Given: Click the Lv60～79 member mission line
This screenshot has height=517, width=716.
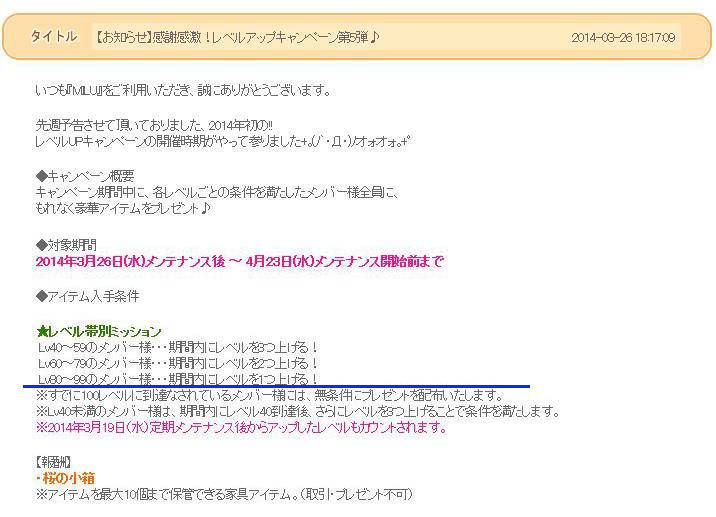Looking at the screenshot, I should point(177,363).
